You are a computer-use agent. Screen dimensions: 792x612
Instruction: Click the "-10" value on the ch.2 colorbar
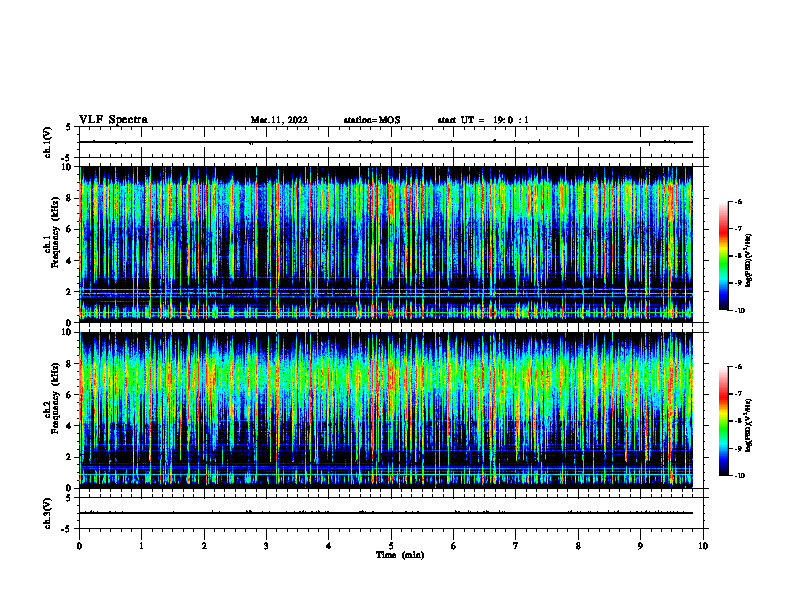pos(739,476)
